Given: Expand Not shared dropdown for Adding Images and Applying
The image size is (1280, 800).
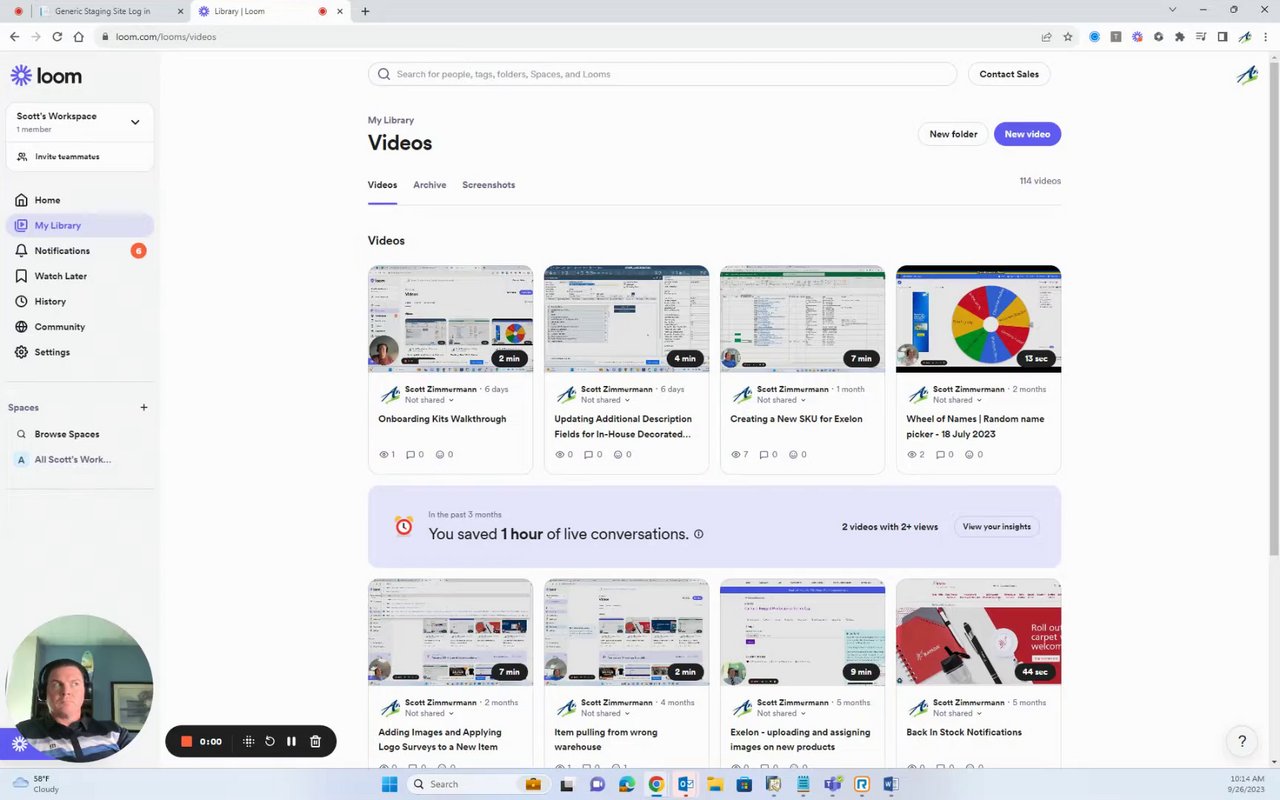Looking at the screenshot, I should click(x=429, y=713).
